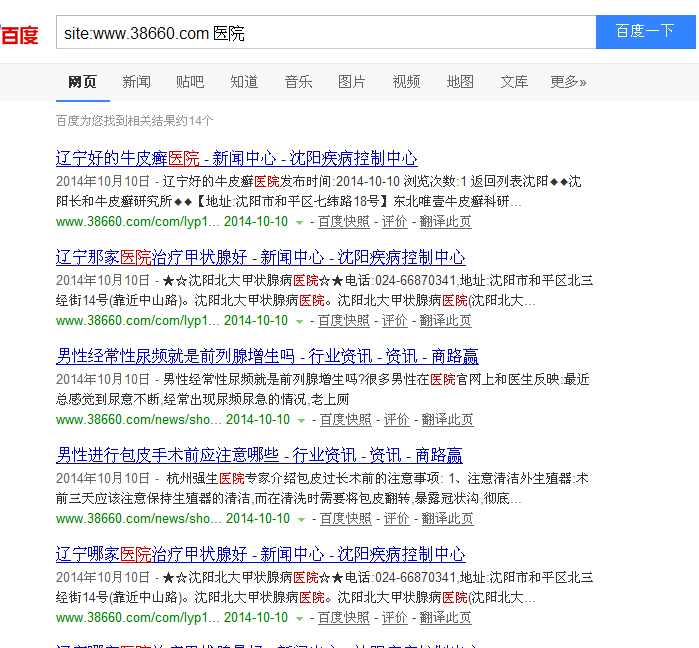Switch to the 音乐 tab
This screenshot has height=648, width=699.
(298, 82)
